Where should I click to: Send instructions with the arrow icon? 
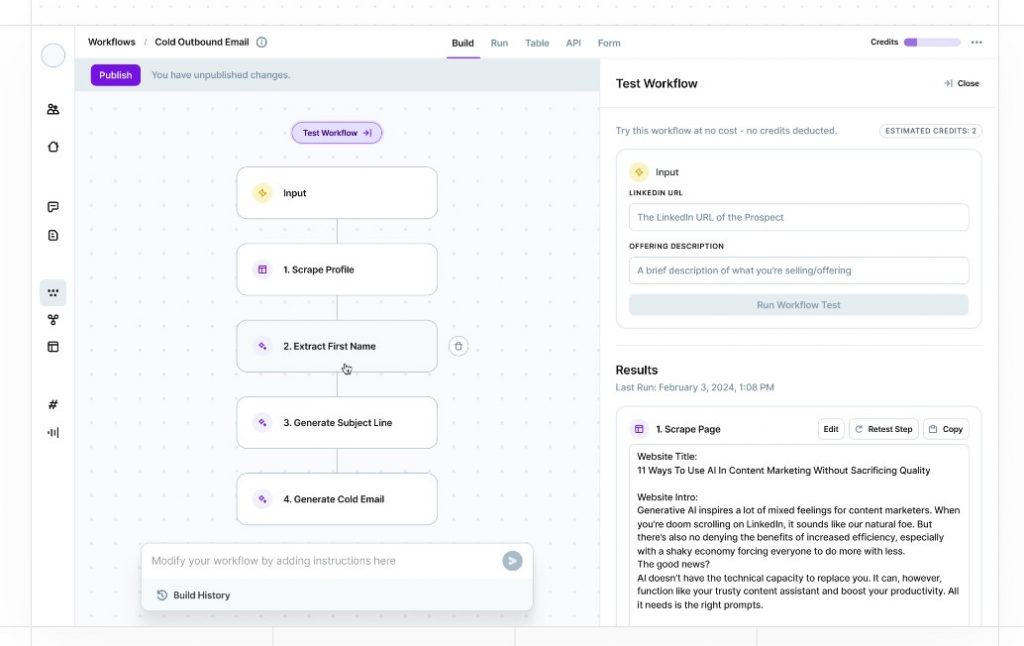point(512,561)
